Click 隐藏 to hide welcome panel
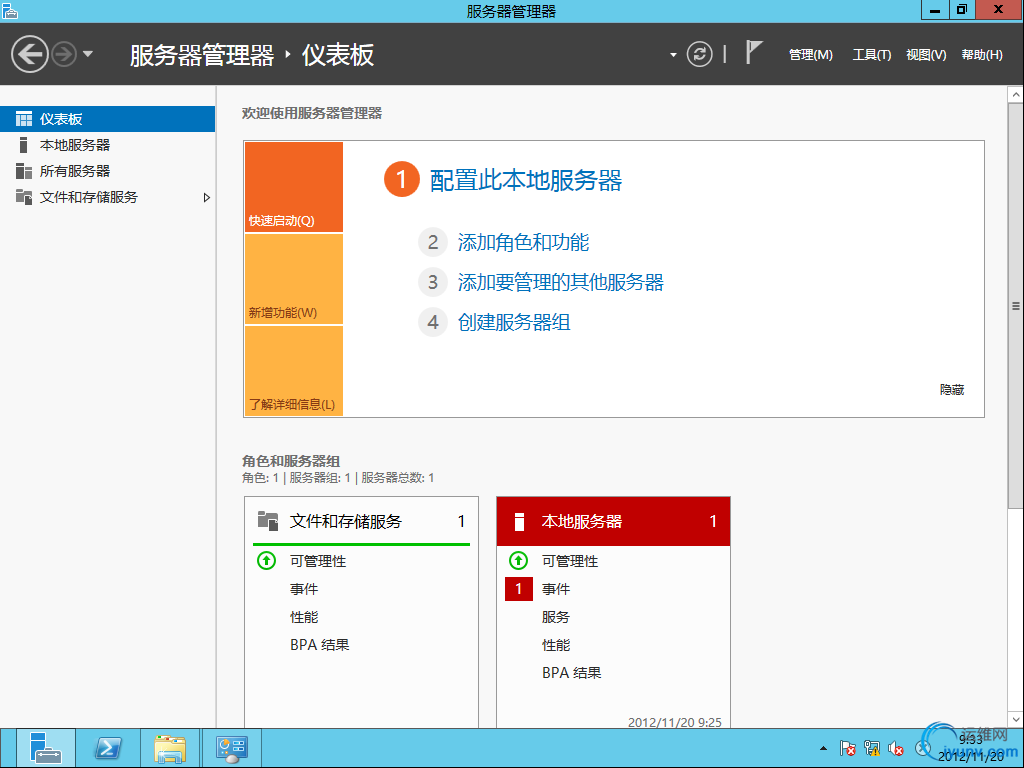The height and width of the screenshot is (768, 1024). pos(952,390)
